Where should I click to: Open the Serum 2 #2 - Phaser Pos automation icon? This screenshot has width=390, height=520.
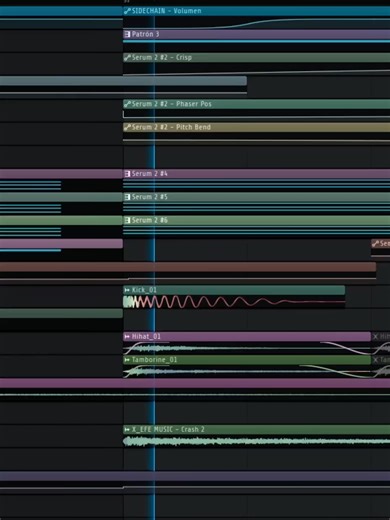pos(127,104)
